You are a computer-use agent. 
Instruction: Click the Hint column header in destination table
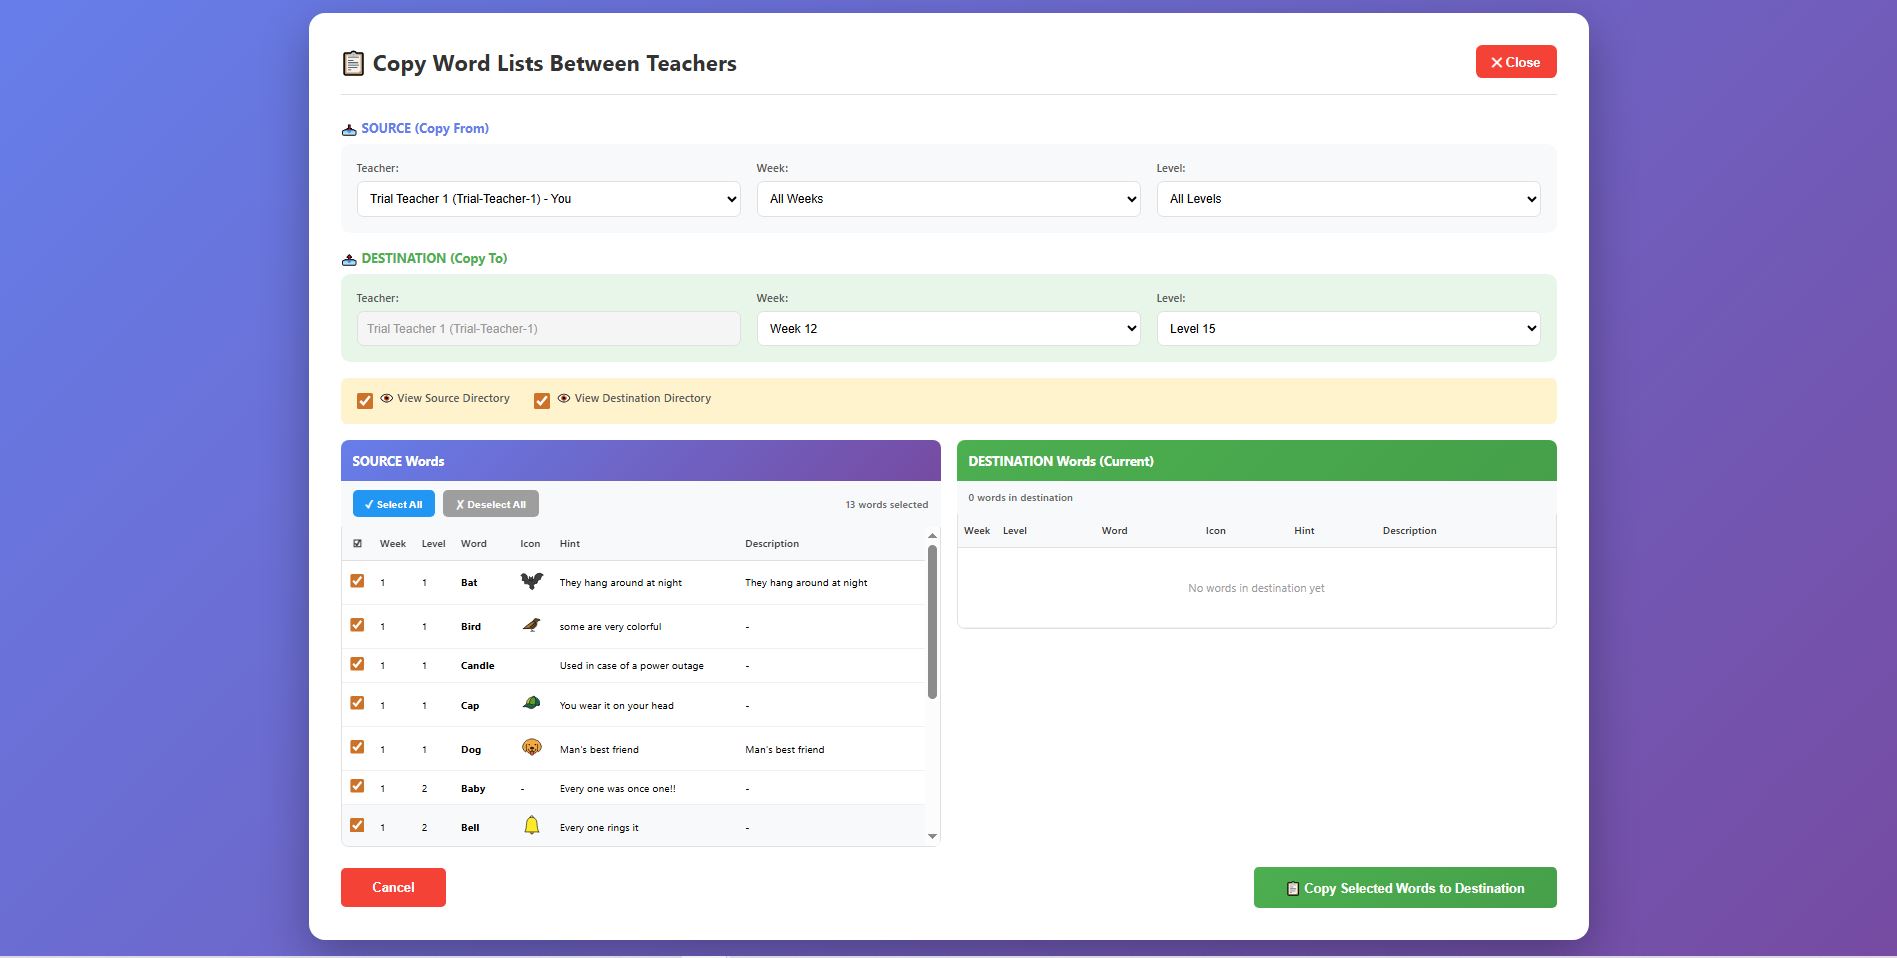tap(1304, 531)
